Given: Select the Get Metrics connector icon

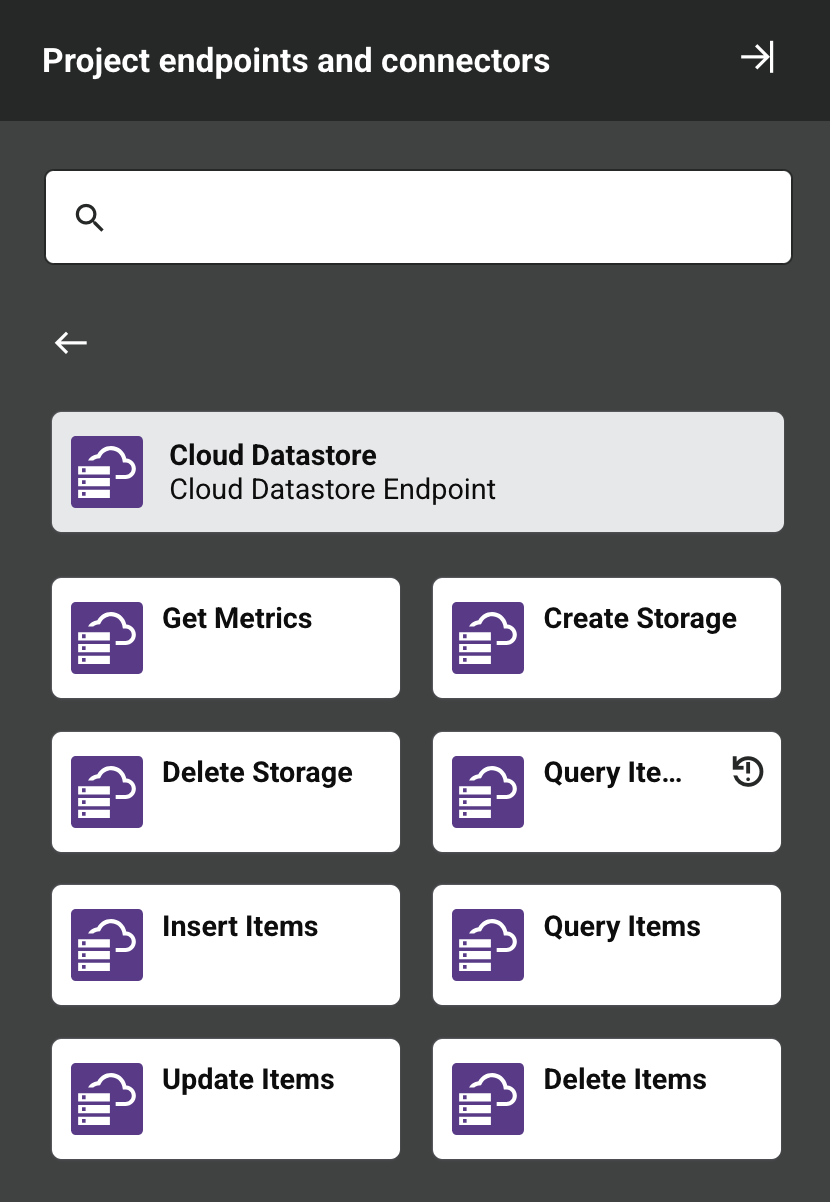Looking at the screenshot, I should coord(106,637).
